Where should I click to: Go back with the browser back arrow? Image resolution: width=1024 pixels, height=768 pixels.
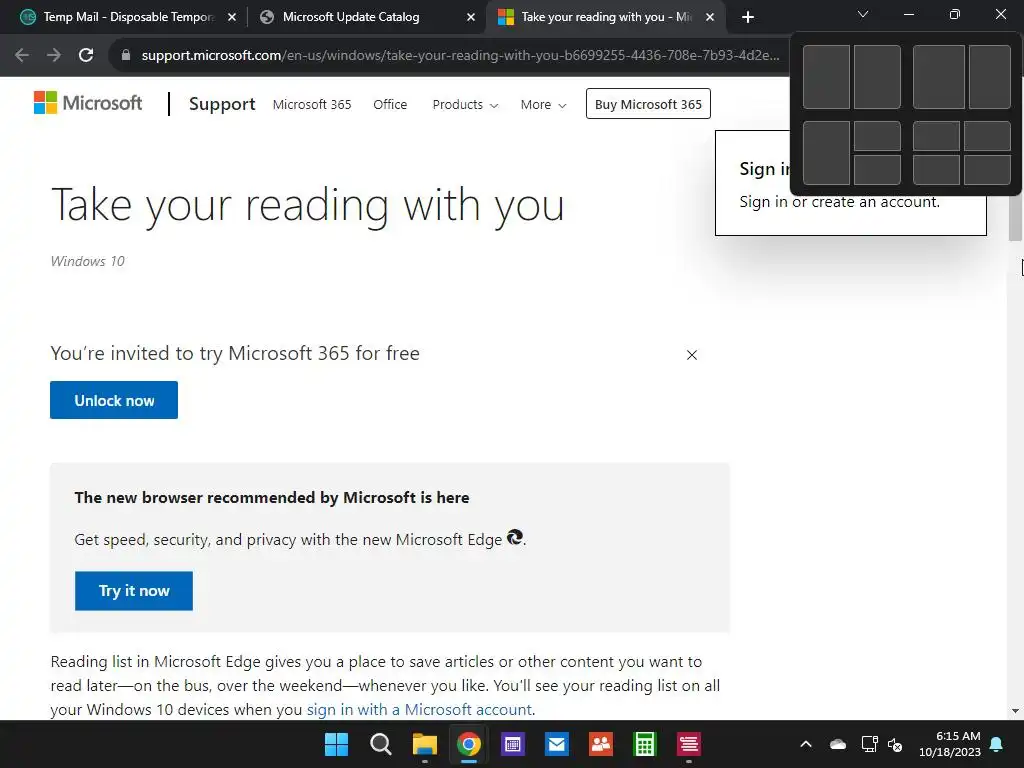click(x=22, y=56)
